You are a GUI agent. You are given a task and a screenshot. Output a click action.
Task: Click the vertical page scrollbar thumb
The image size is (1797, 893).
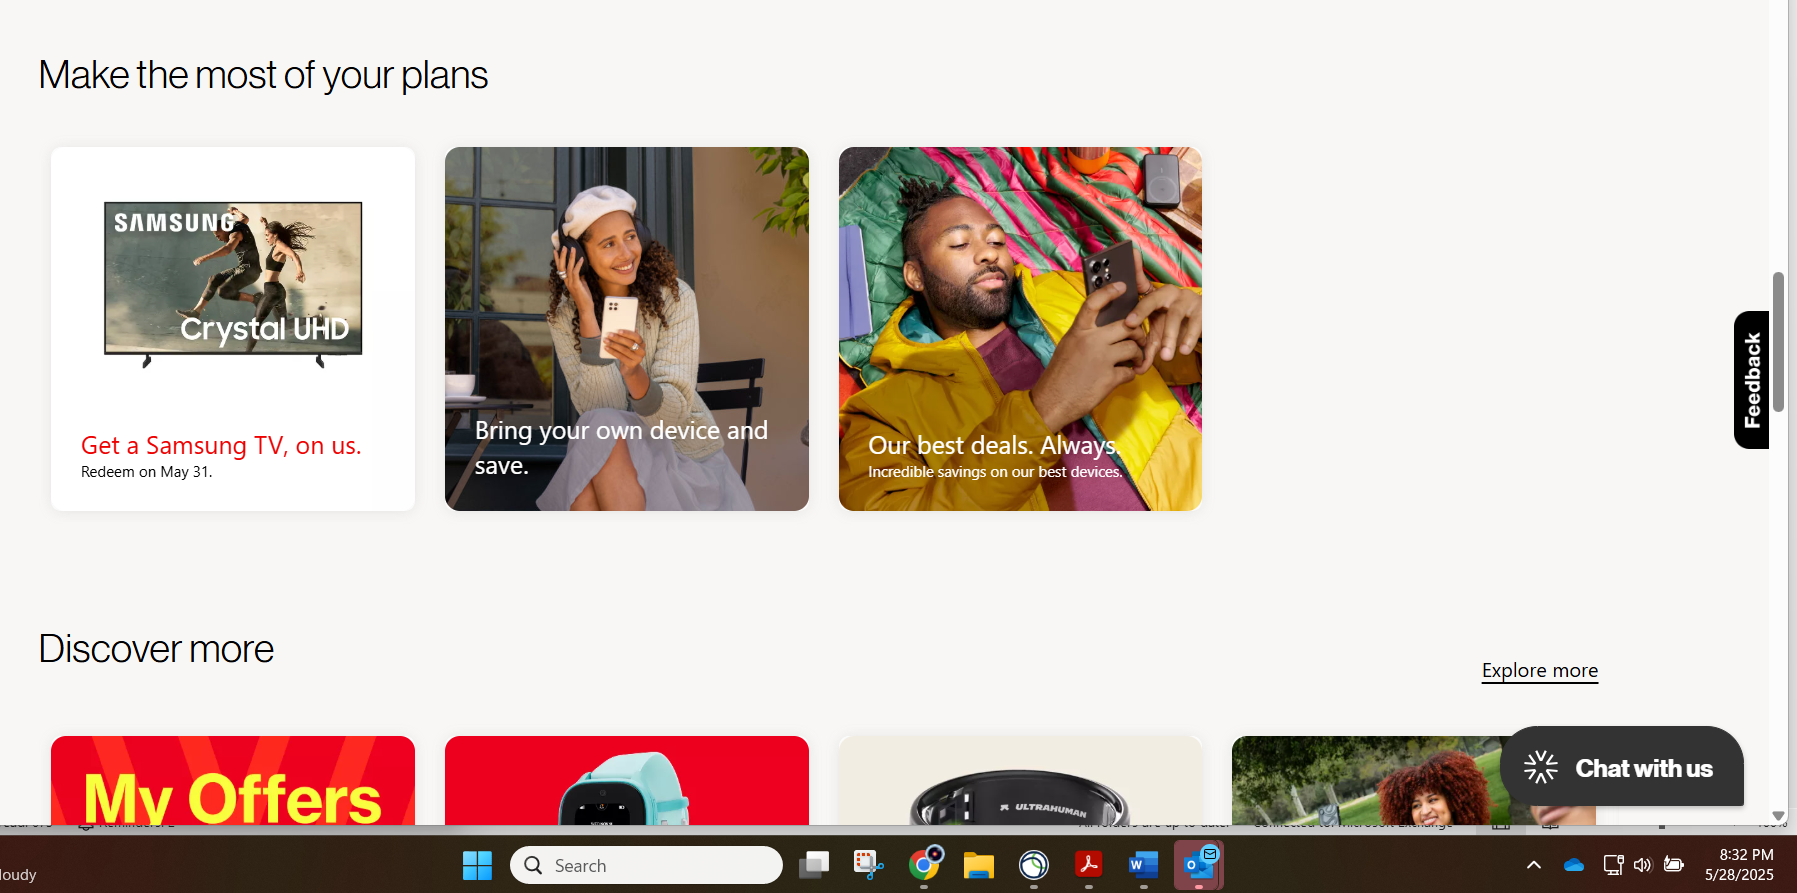tap(1778, 342)
